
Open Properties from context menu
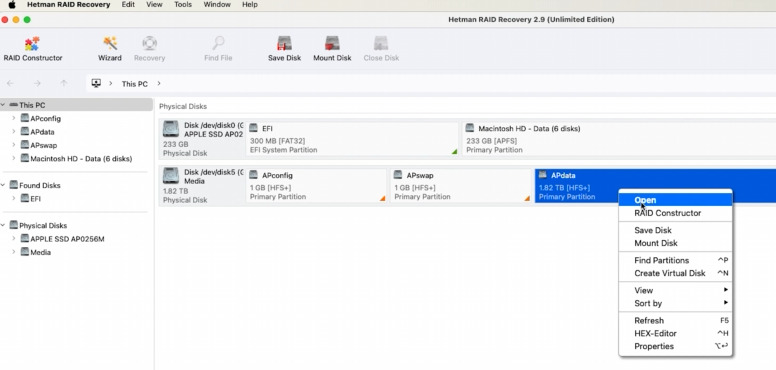pyautogui.click(x=676, y=346)
